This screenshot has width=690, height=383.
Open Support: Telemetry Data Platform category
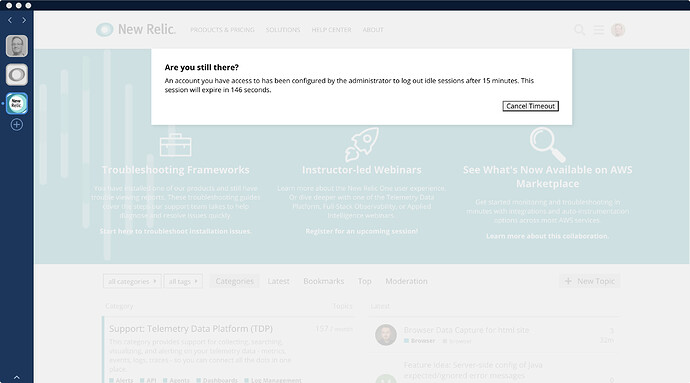click(x=191, y=329)
